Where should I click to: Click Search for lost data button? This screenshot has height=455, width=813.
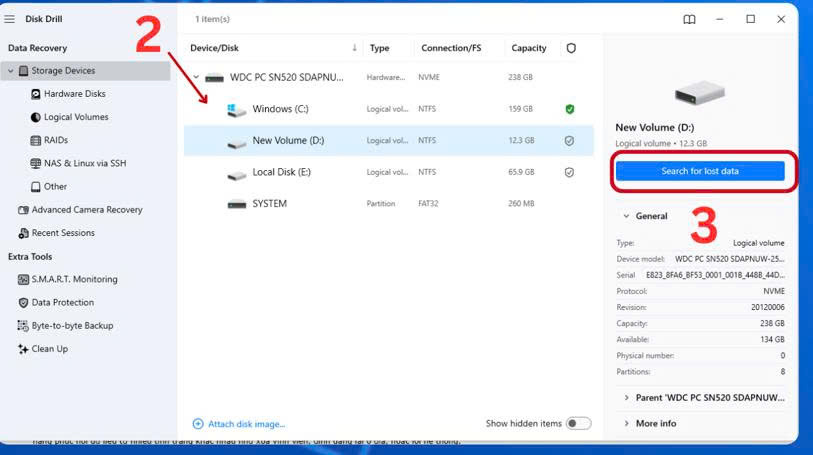tap(700, 171)
